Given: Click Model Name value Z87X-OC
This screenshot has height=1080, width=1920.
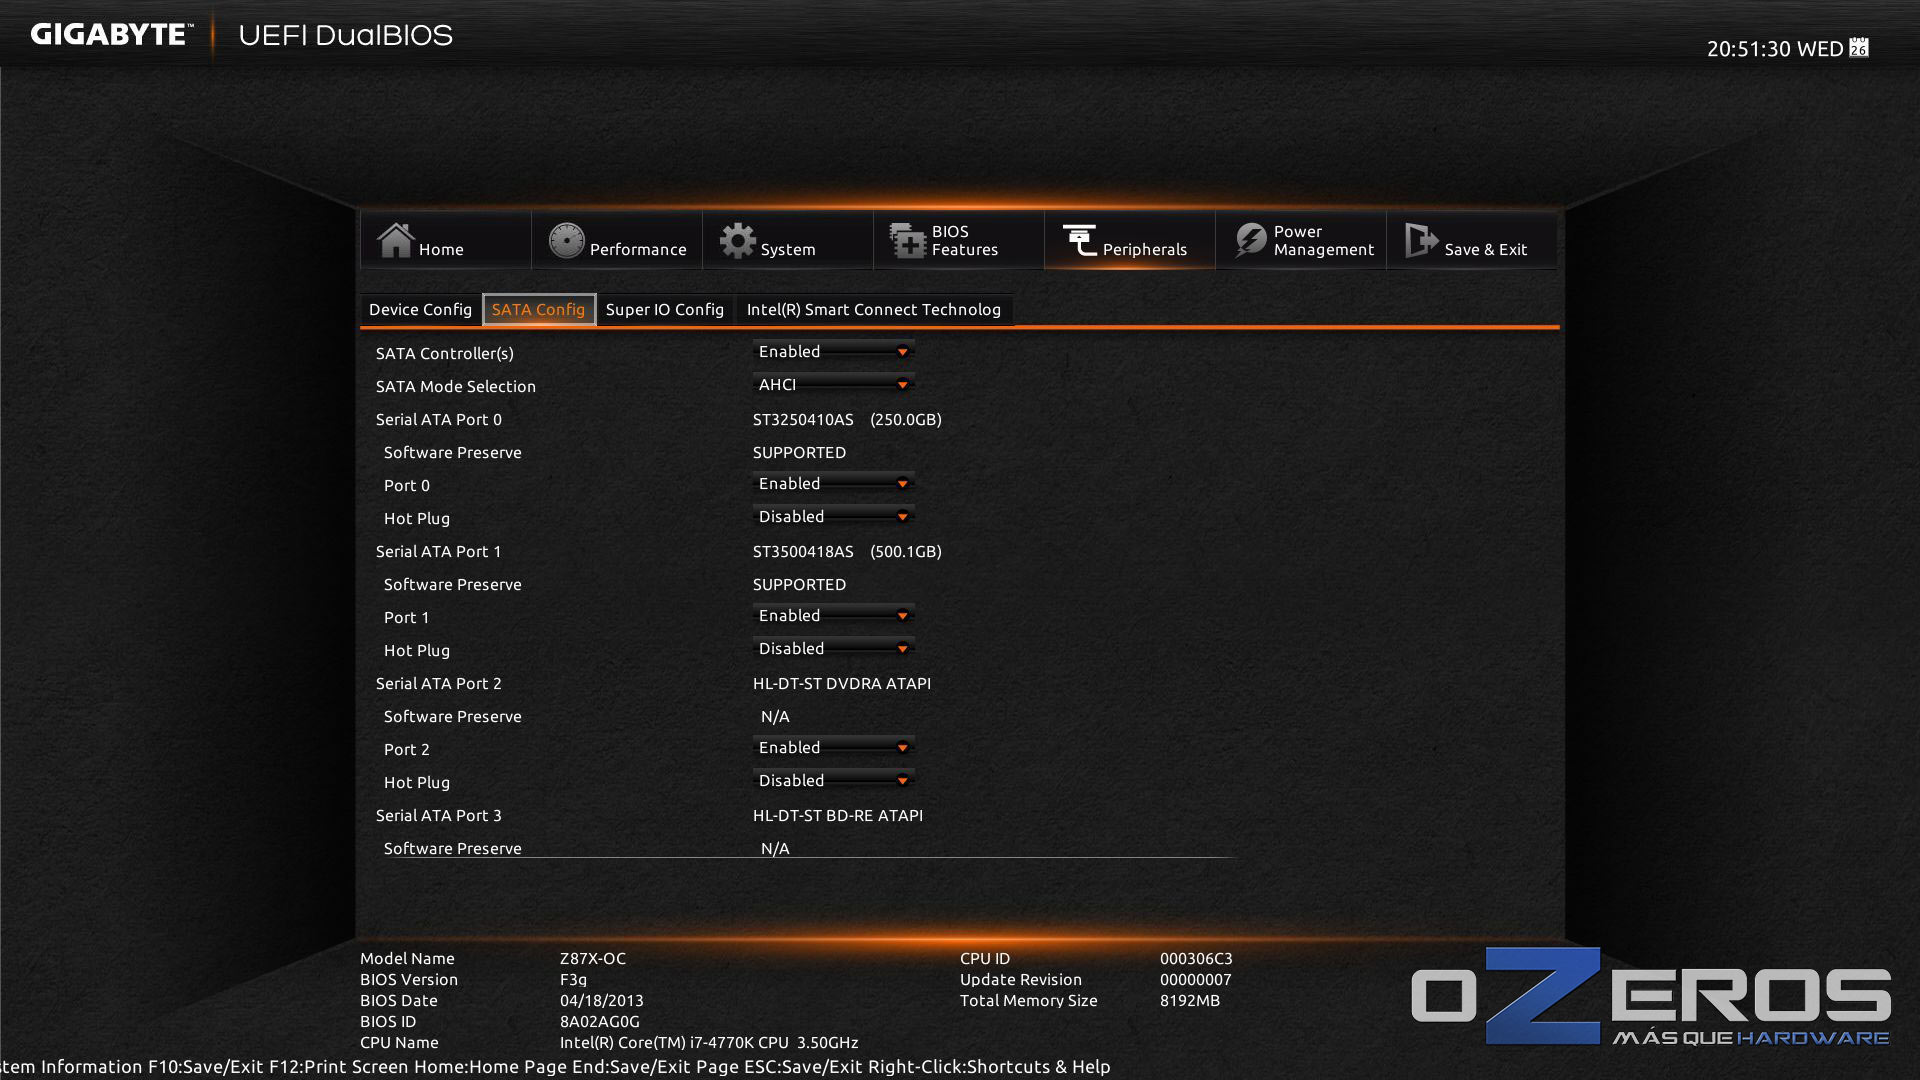Looking at the screenshot, I should click(x=593, y=958).
